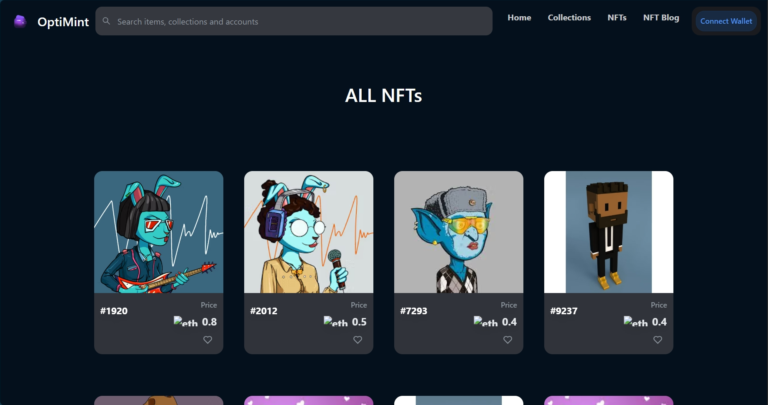Open the NFTs navigation link

click(617, 18)
